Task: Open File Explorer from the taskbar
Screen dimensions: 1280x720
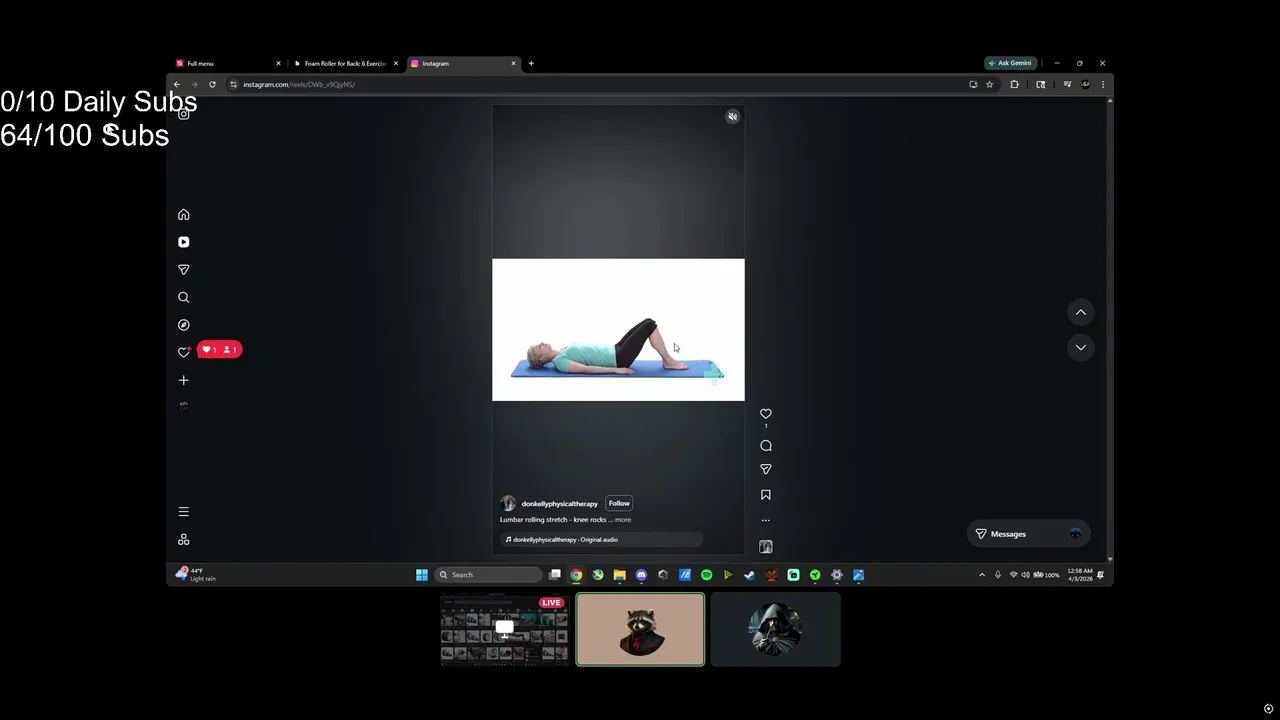Action: 619,575
